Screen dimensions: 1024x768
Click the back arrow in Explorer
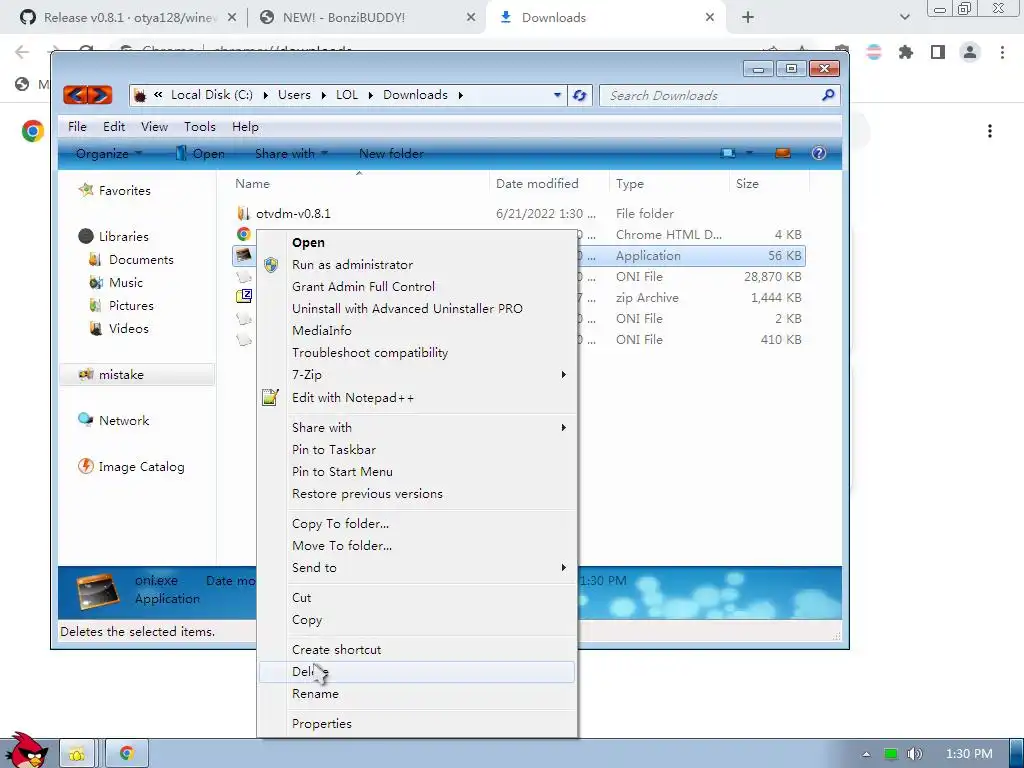tap(75, 95)
